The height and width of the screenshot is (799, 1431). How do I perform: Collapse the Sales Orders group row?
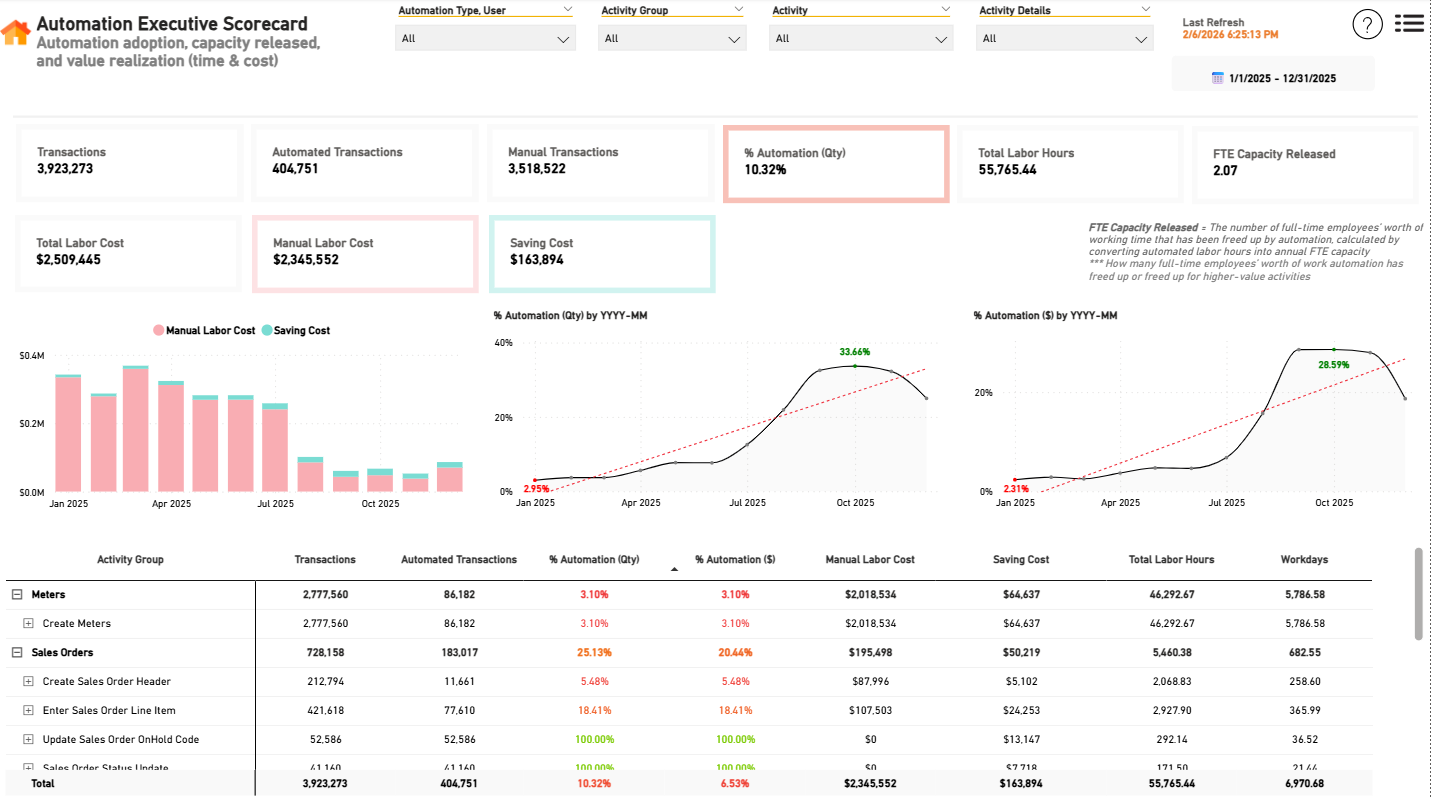pos(17,652)
